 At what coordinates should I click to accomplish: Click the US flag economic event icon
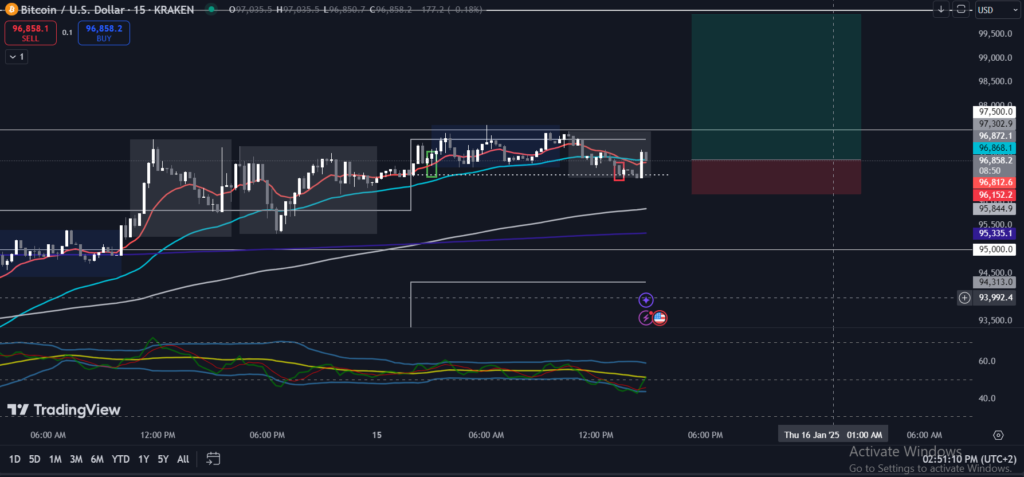(x=660, y=318)
